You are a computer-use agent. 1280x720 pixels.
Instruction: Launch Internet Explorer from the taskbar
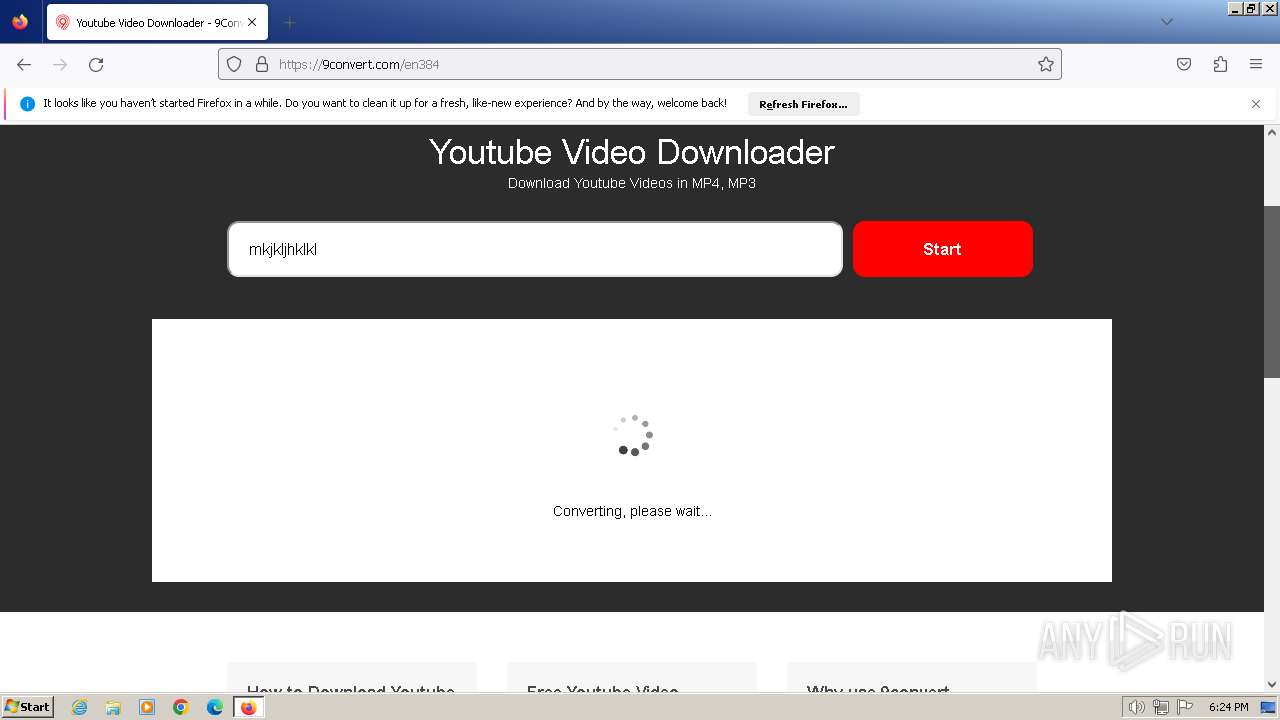pyautogui.click(x=80, y=707)
